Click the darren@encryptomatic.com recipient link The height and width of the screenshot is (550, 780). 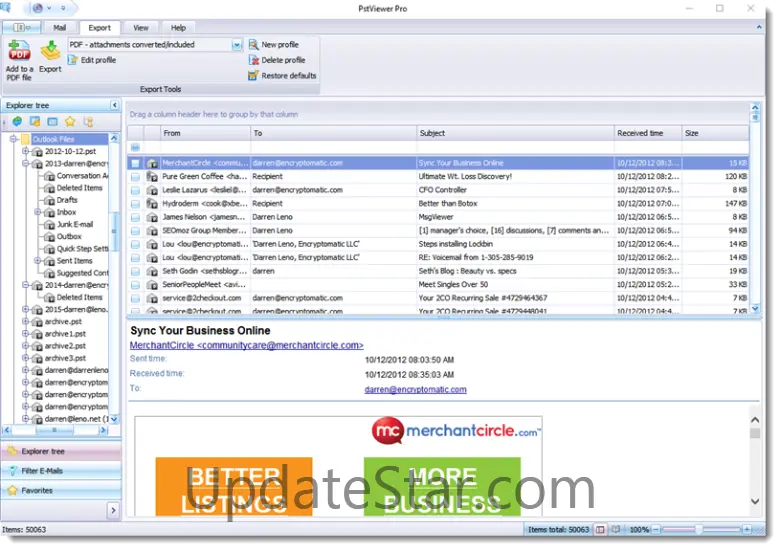point(415,389)
